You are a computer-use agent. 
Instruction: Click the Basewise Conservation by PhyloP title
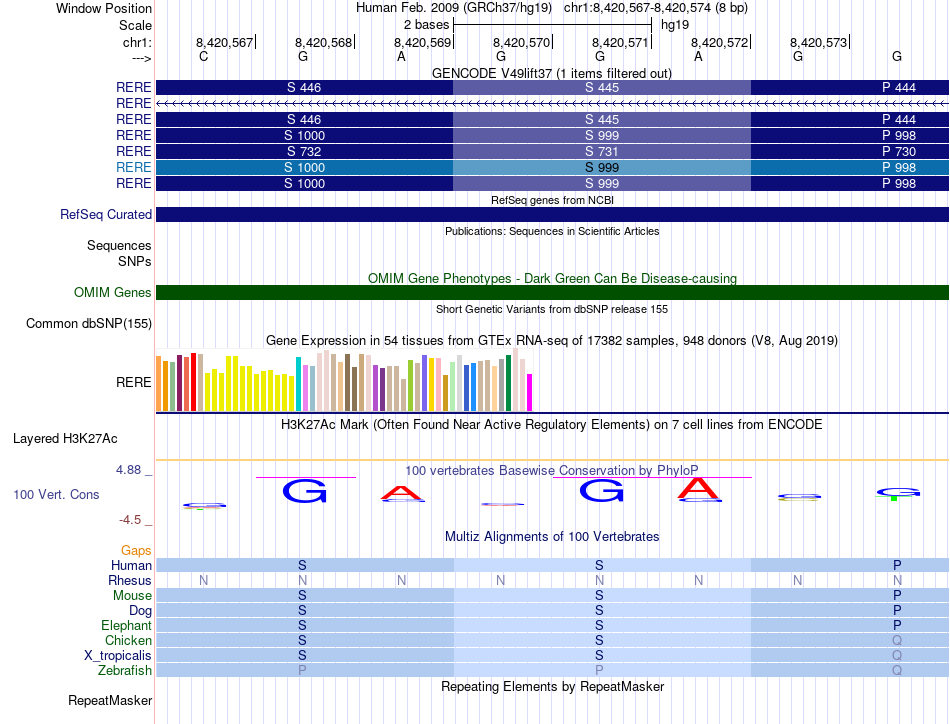552,470
